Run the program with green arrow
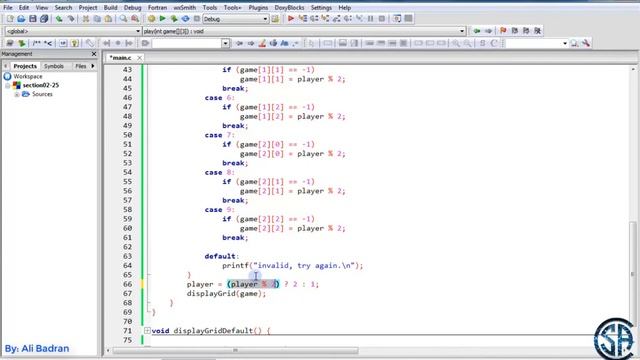 (x=162, y=19)
